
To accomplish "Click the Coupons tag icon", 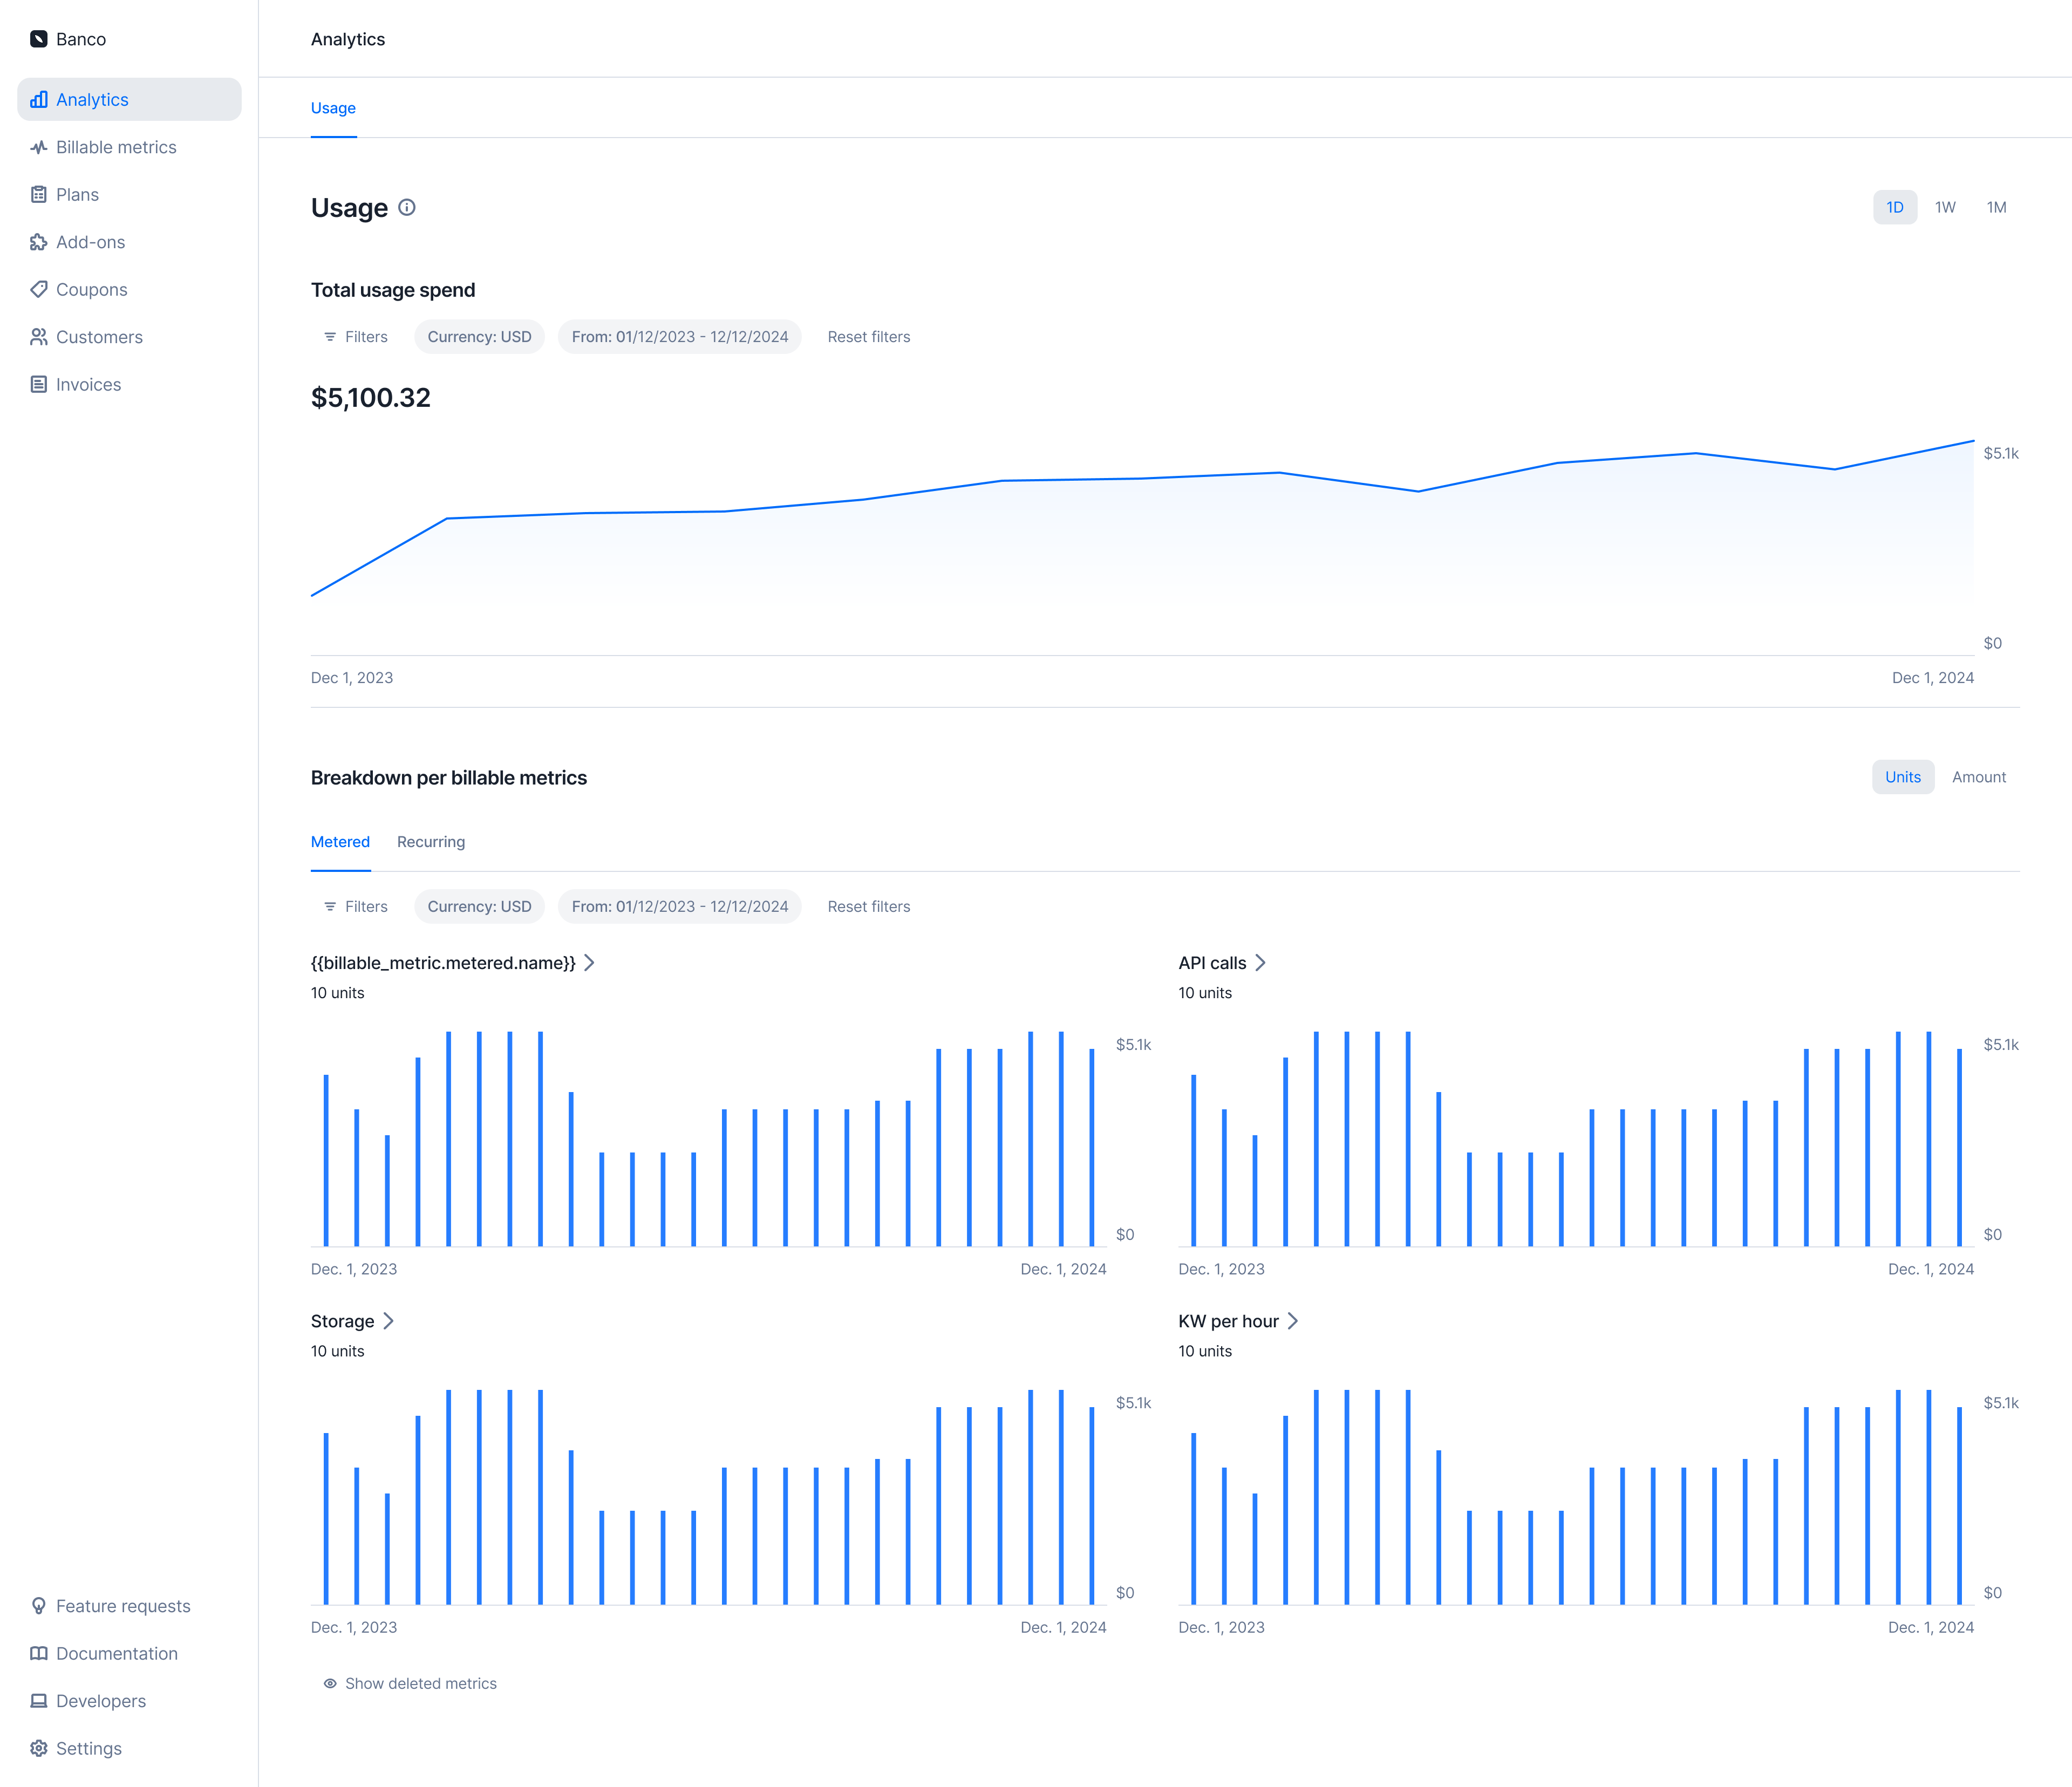I will (39, 290).
